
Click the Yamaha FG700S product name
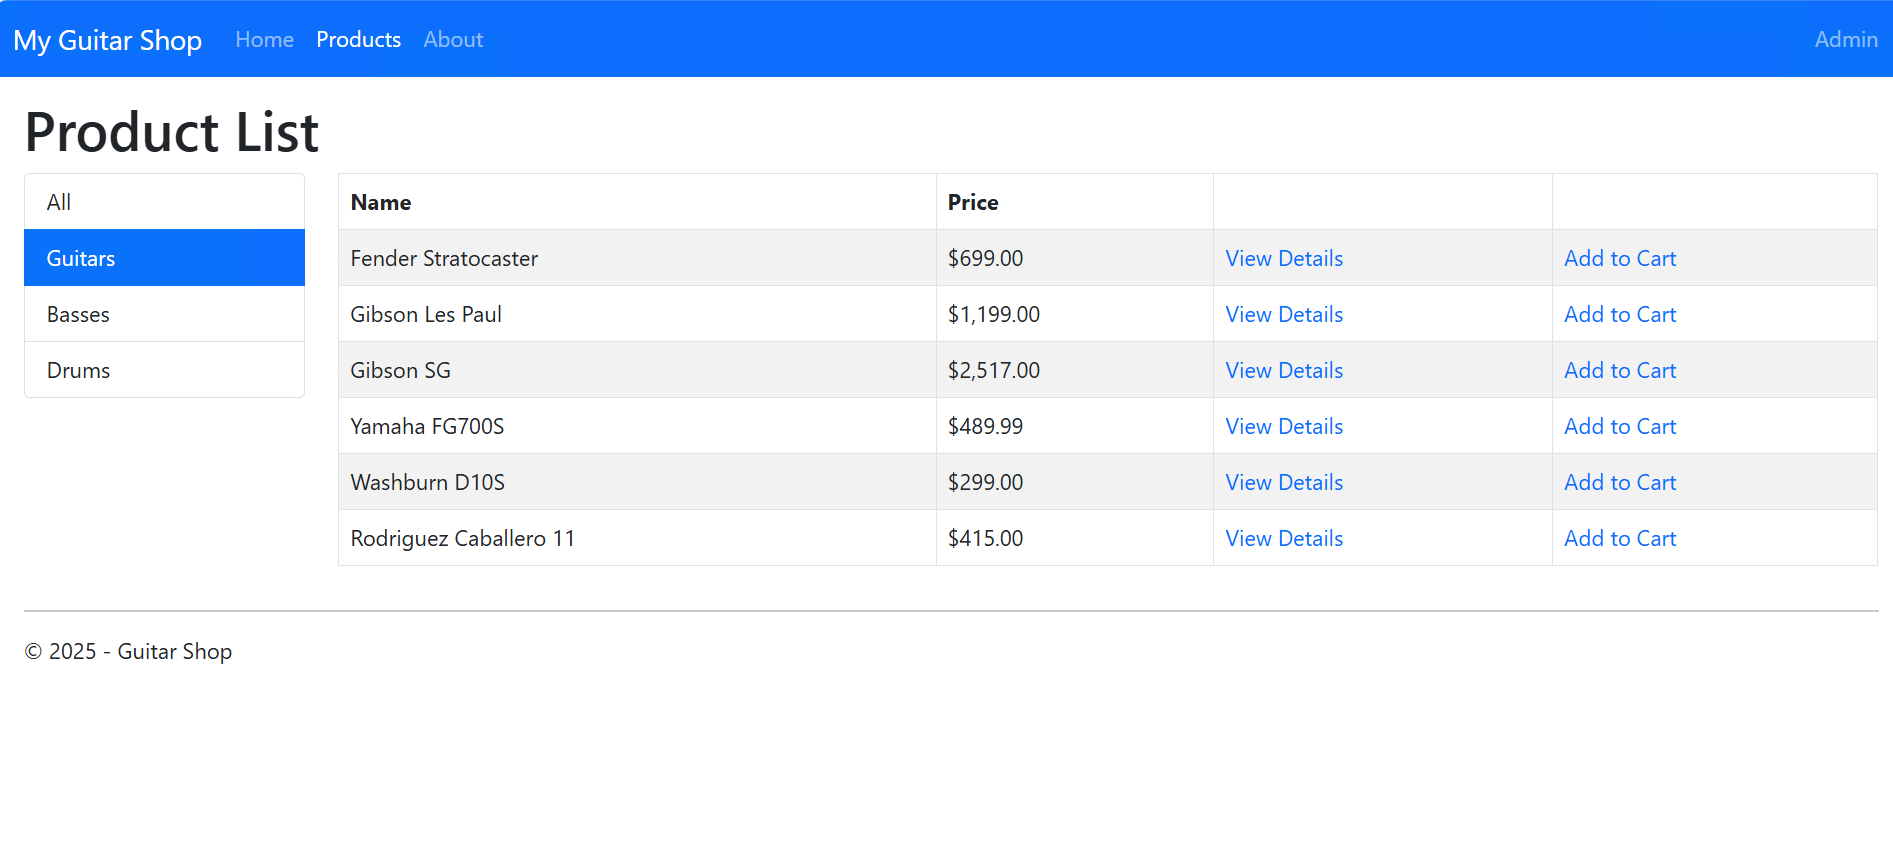(x=427, y=426)
